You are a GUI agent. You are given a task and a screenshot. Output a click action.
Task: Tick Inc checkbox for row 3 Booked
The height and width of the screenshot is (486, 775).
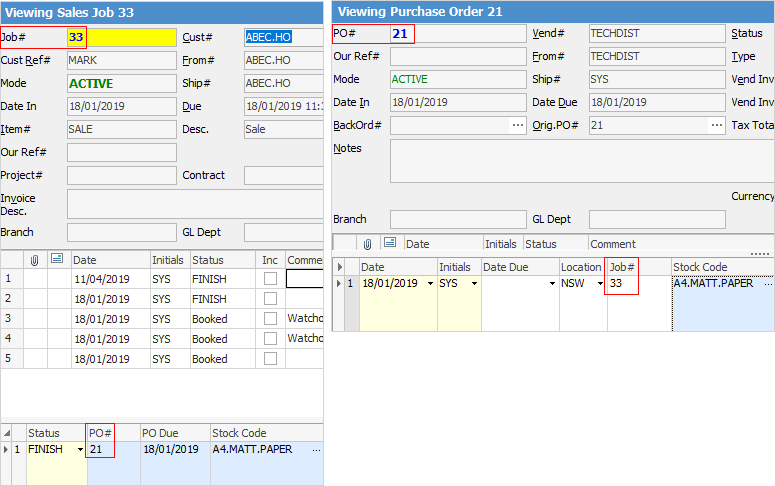(x=270, y=318)
